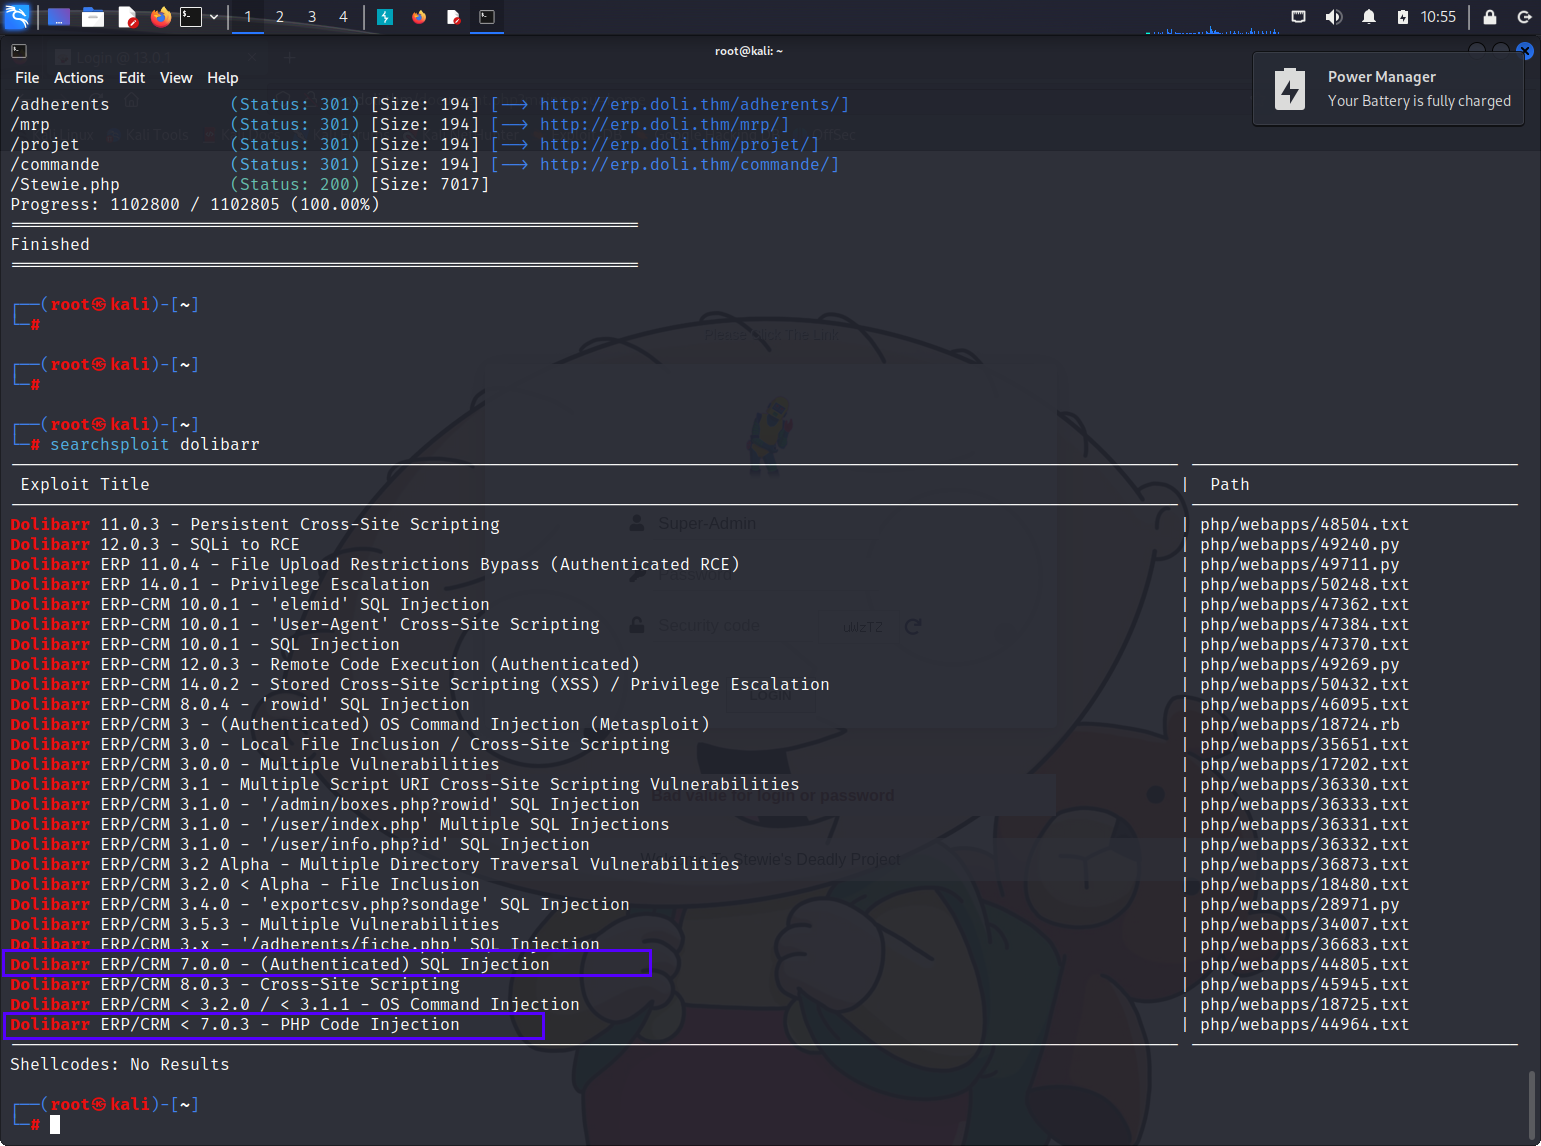Screen dimensions: 1541x1146
Task: Switch to workspace 2
Action: (280, 17)
